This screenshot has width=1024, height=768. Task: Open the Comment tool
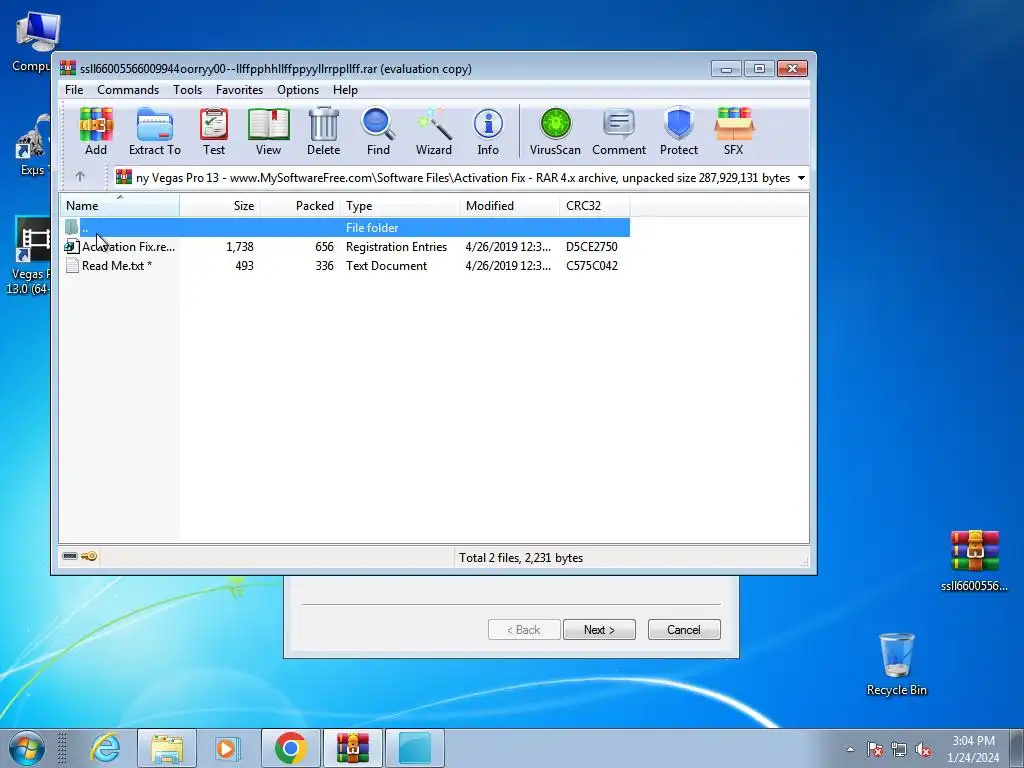(x=618, y=131)
